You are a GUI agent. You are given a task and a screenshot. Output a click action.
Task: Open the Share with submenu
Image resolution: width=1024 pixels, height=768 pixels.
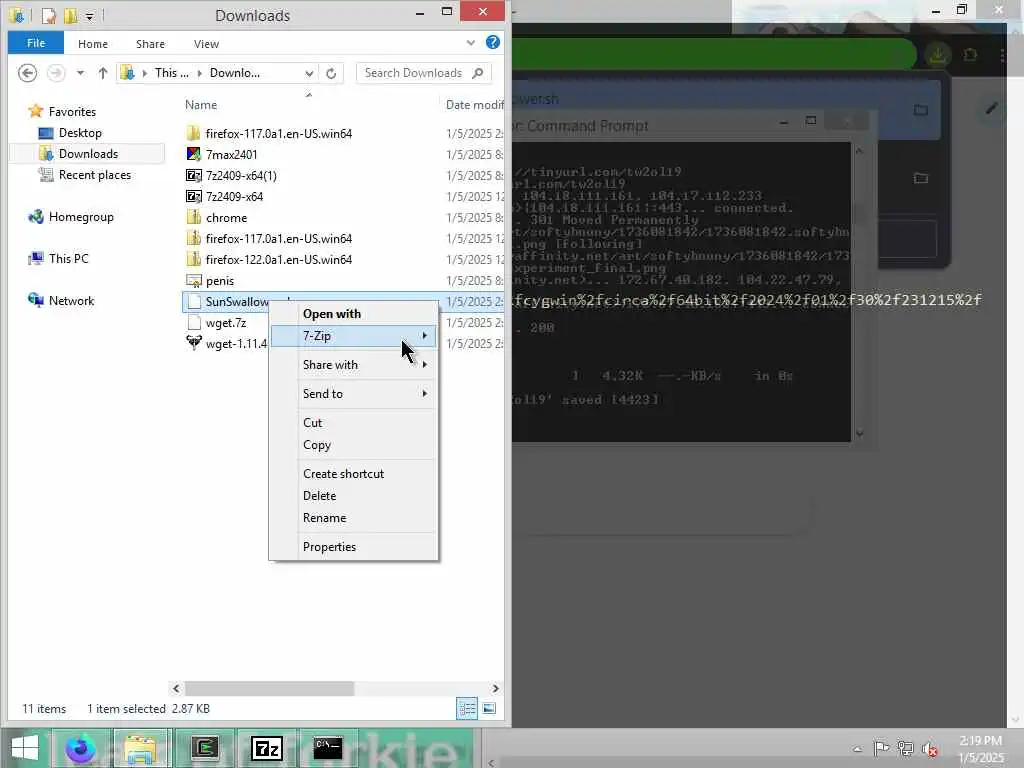[x=353, y=364]
